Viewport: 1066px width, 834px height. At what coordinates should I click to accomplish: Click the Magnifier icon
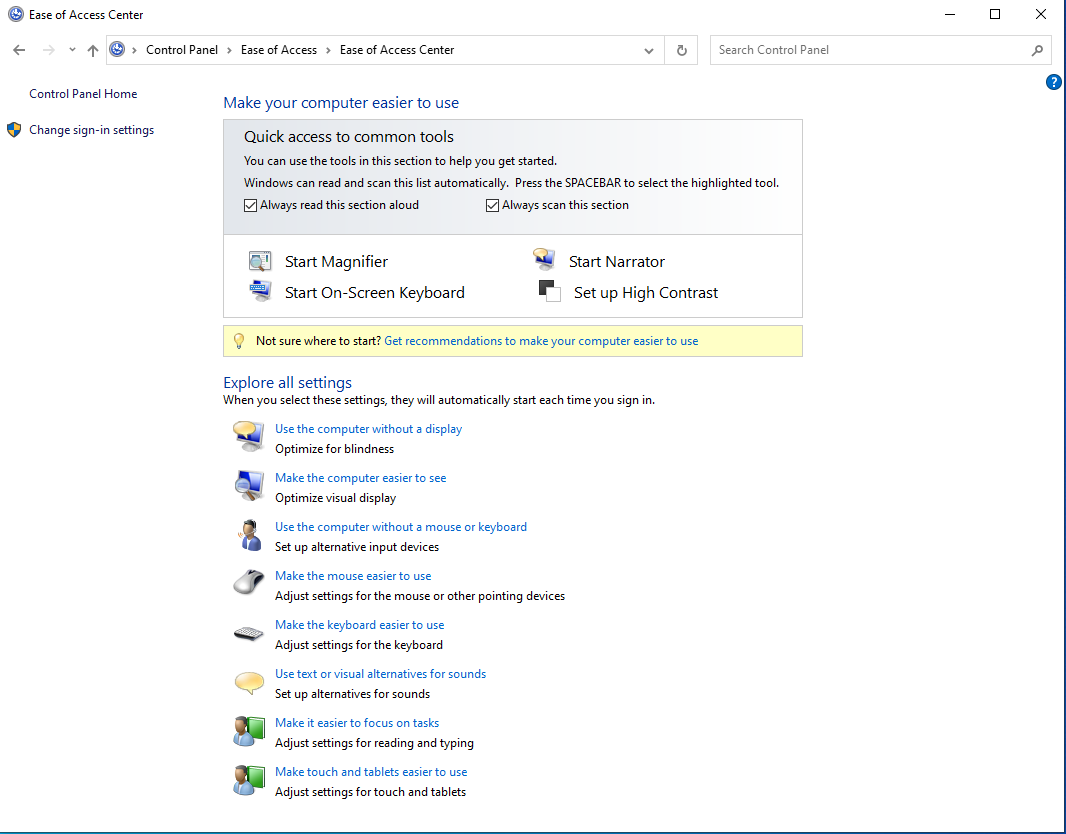[260, 261]
